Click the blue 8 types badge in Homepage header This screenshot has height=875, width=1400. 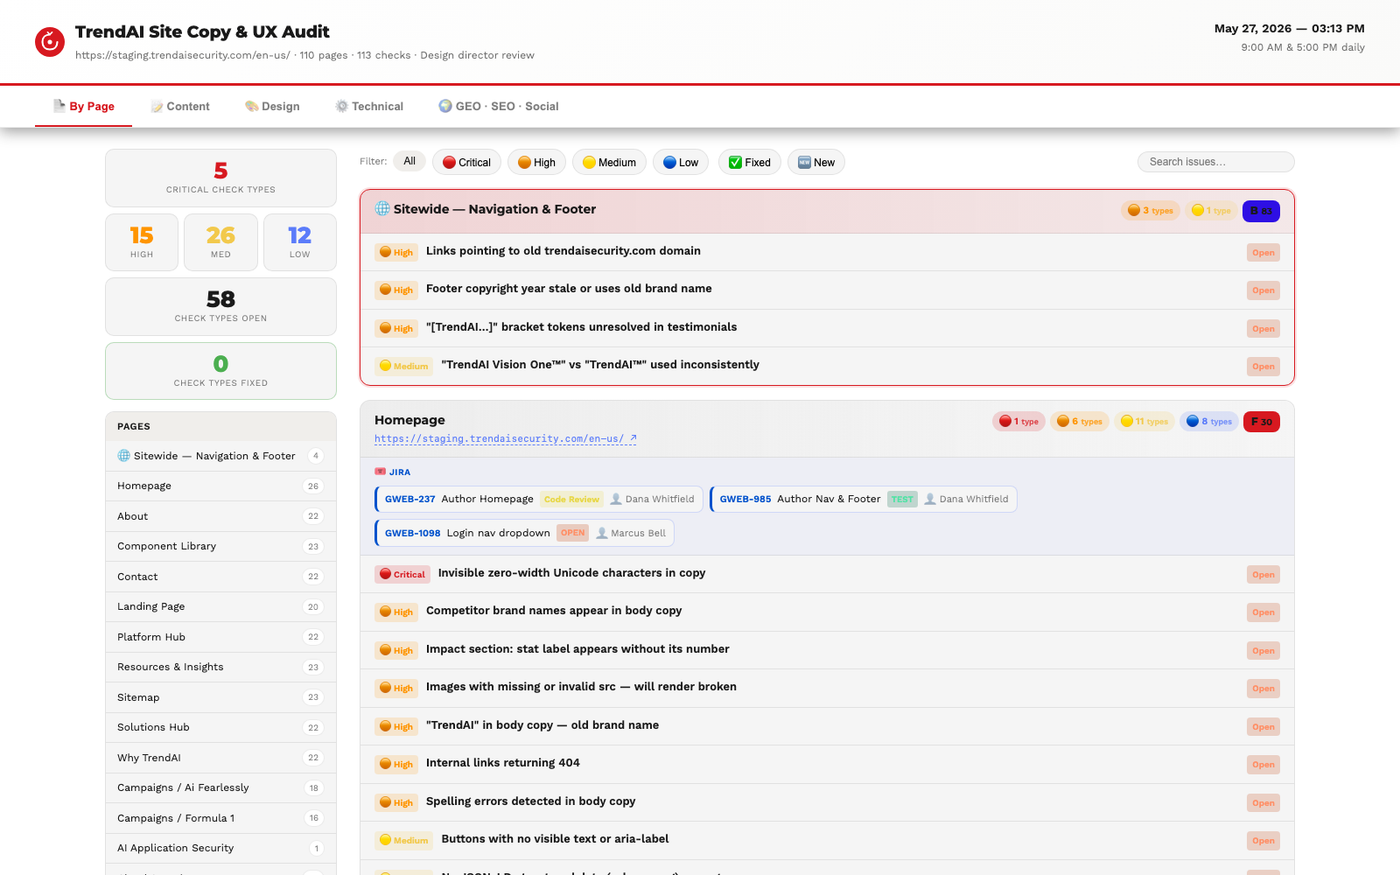click(1209, 422)
